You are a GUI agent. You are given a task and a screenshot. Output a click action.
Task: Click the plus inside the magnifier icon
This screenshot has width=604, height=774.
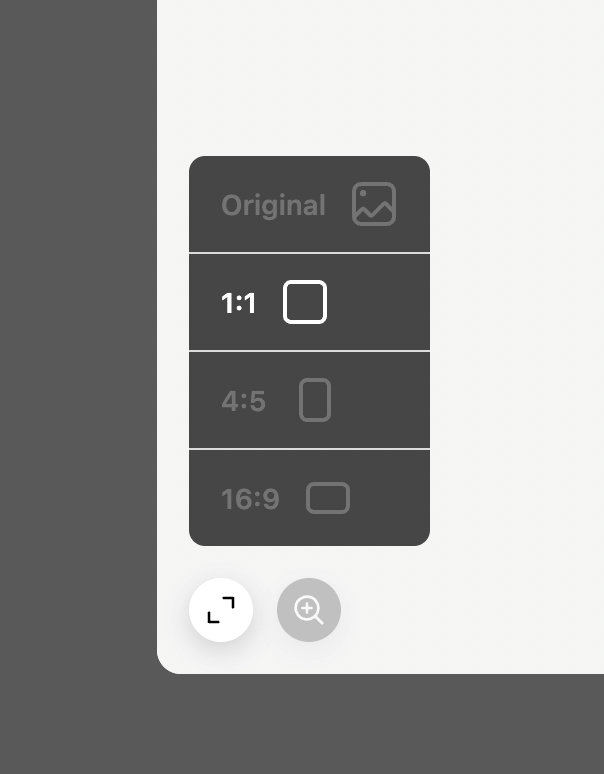coord(306,607)
